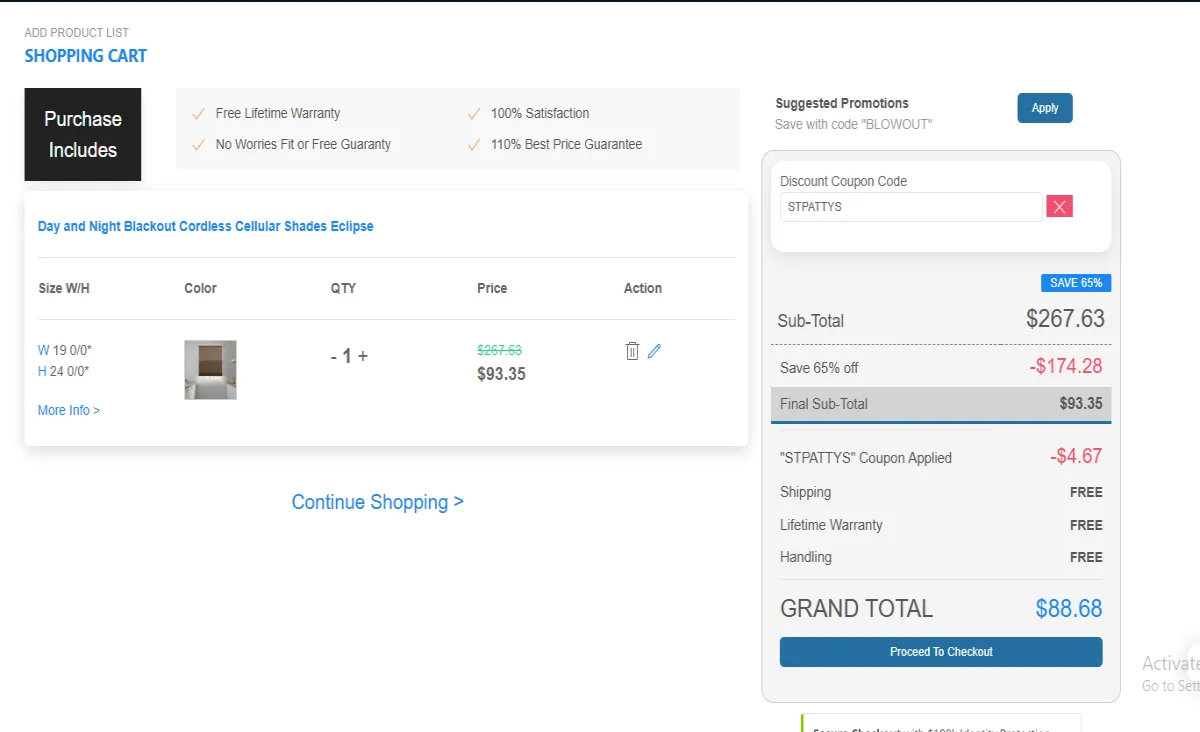Click the W width dimension link
The width and height of the screenshot is (1200, 732).
pyautogui.click(x=43, y=349)
